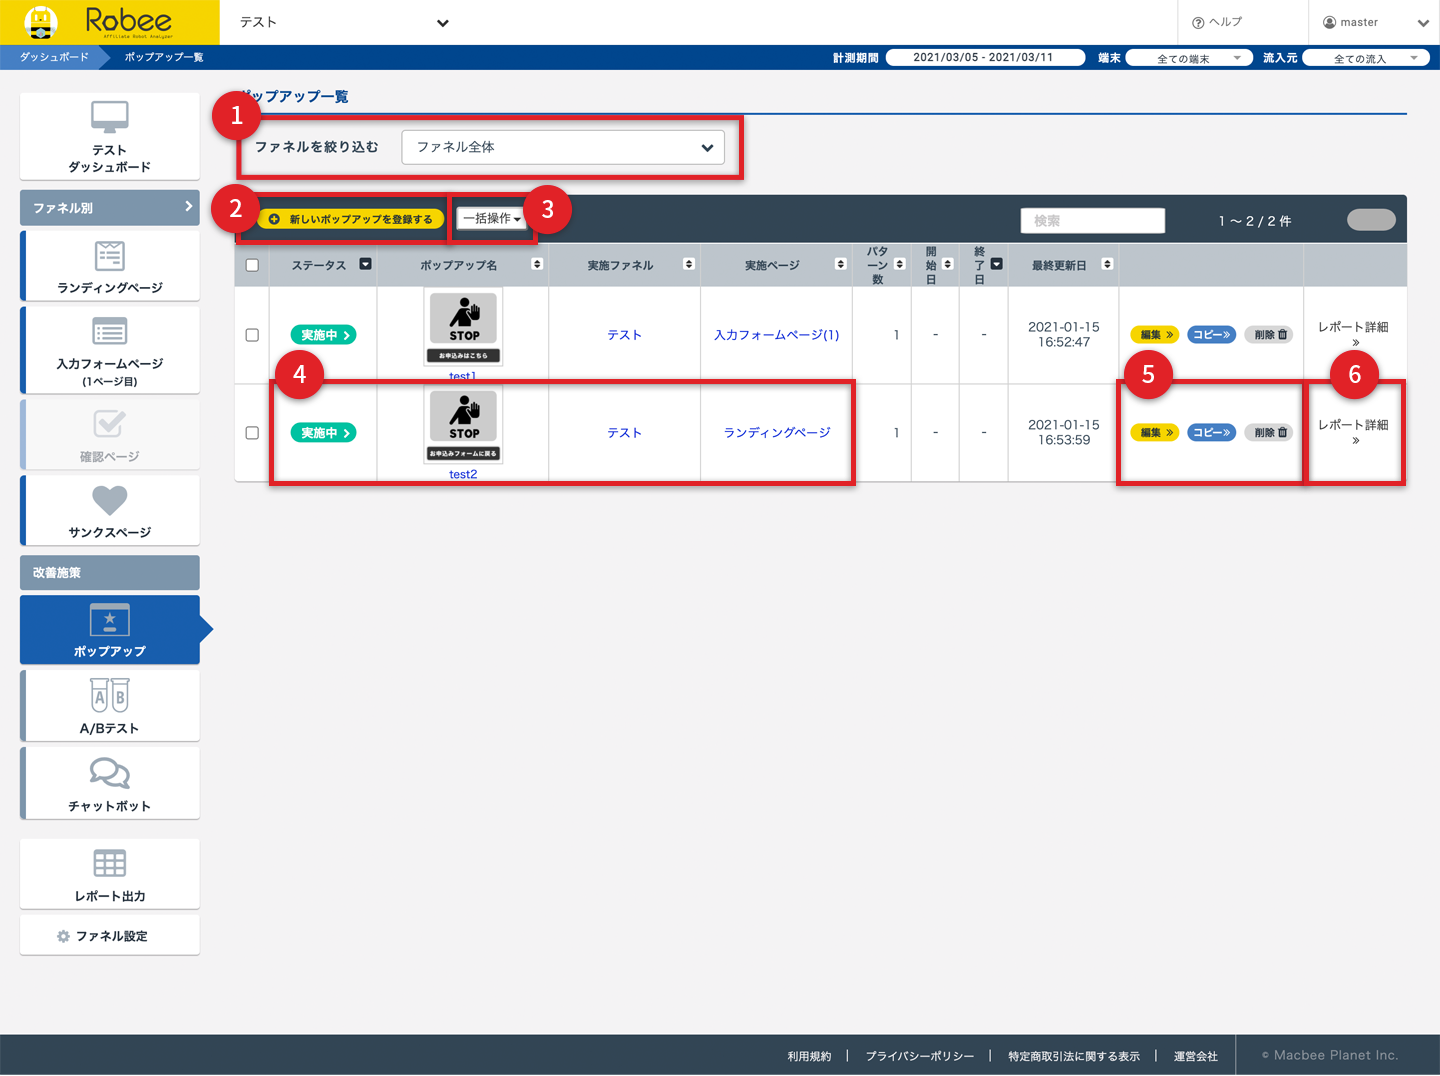
Task: Tick the checkbox for the test1 row
Action: pos(252,335)
